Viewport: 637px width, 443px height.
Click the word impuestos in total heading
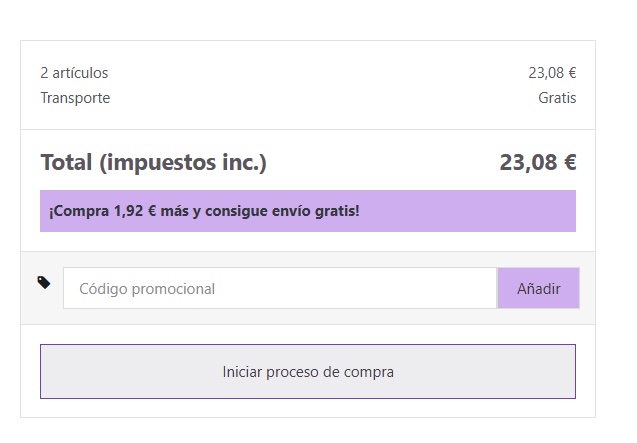(162, 163)
